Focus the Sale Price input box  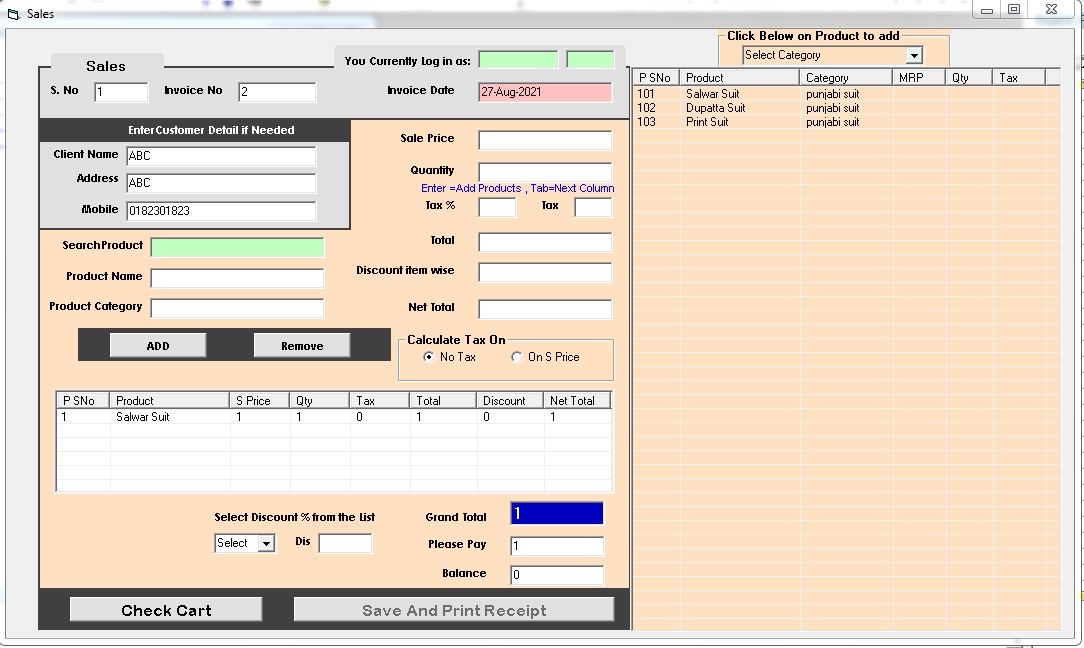coord(544,140)
